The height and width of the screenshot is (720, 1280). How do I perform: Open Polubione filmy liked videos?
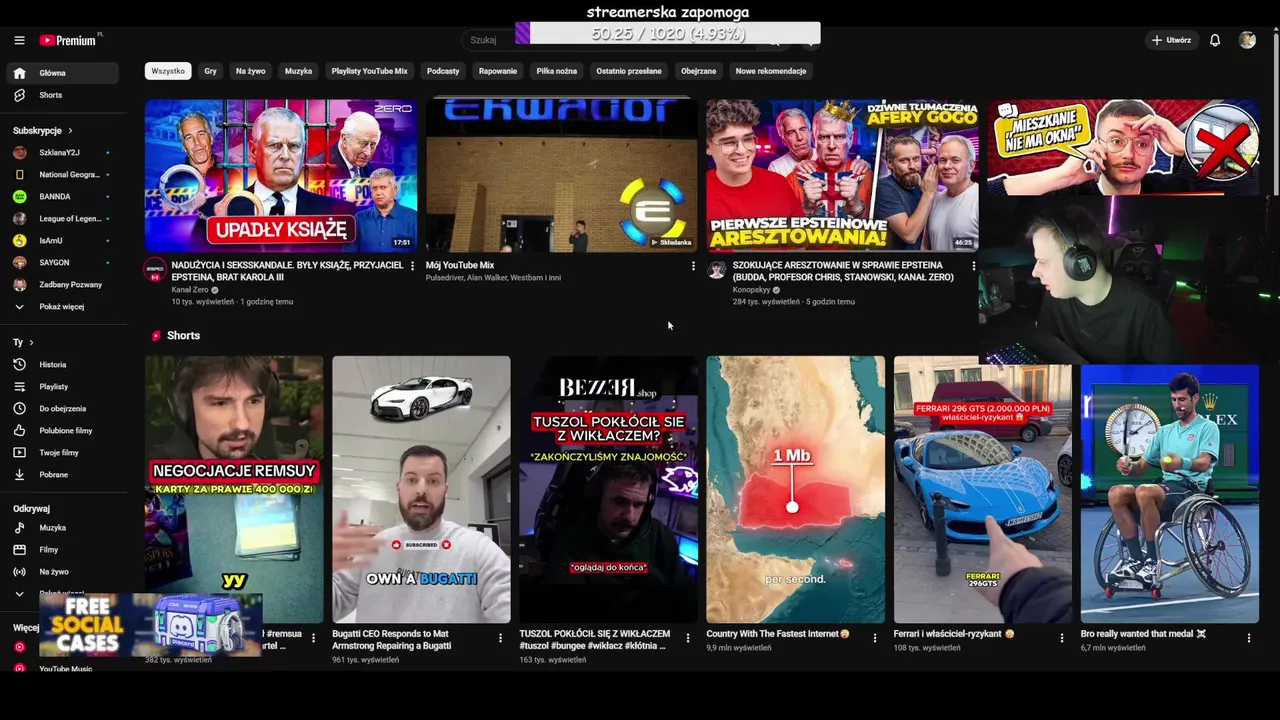(62, 431)
